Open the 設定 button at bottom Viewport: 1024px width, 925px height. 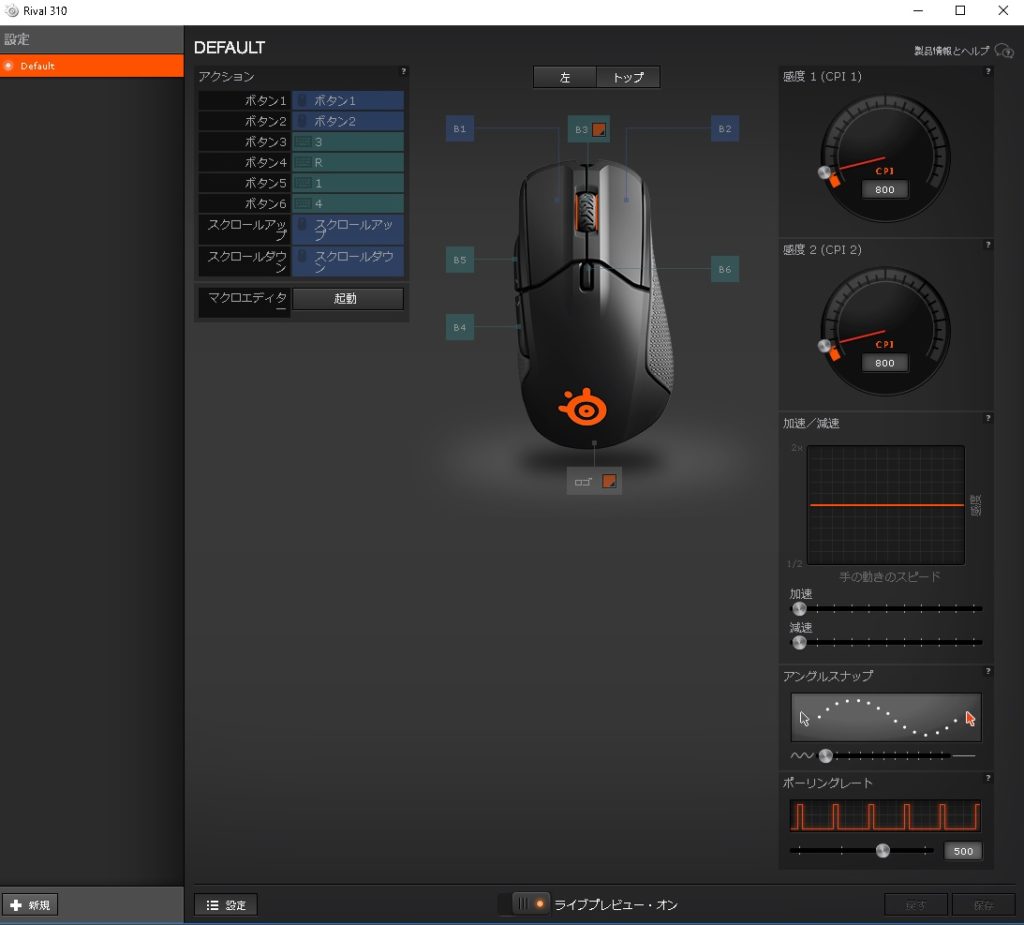coord(226,905)
